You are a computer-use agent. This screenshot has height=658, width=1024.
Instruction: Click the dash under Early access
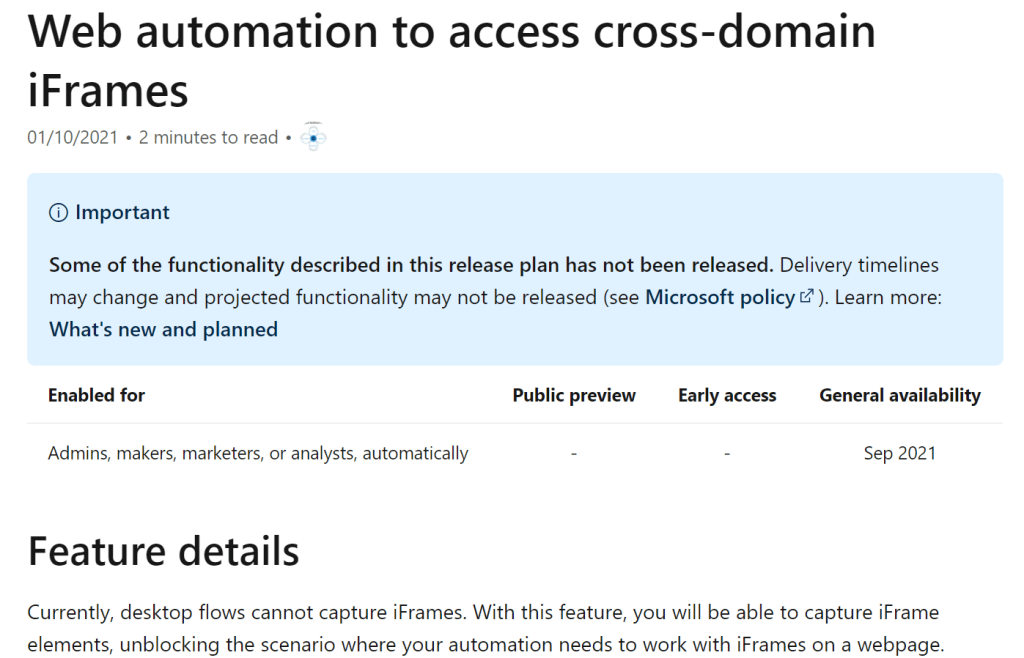tap(727, 453)
